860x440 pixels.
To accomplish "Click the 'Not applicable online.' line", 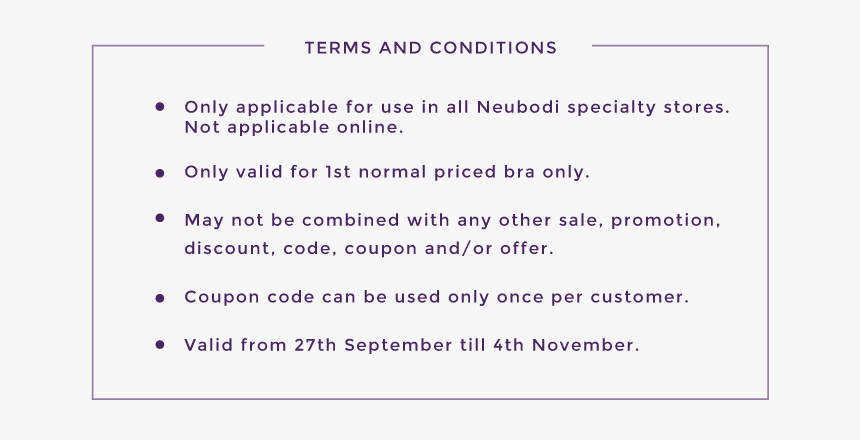I will point(293,127).
